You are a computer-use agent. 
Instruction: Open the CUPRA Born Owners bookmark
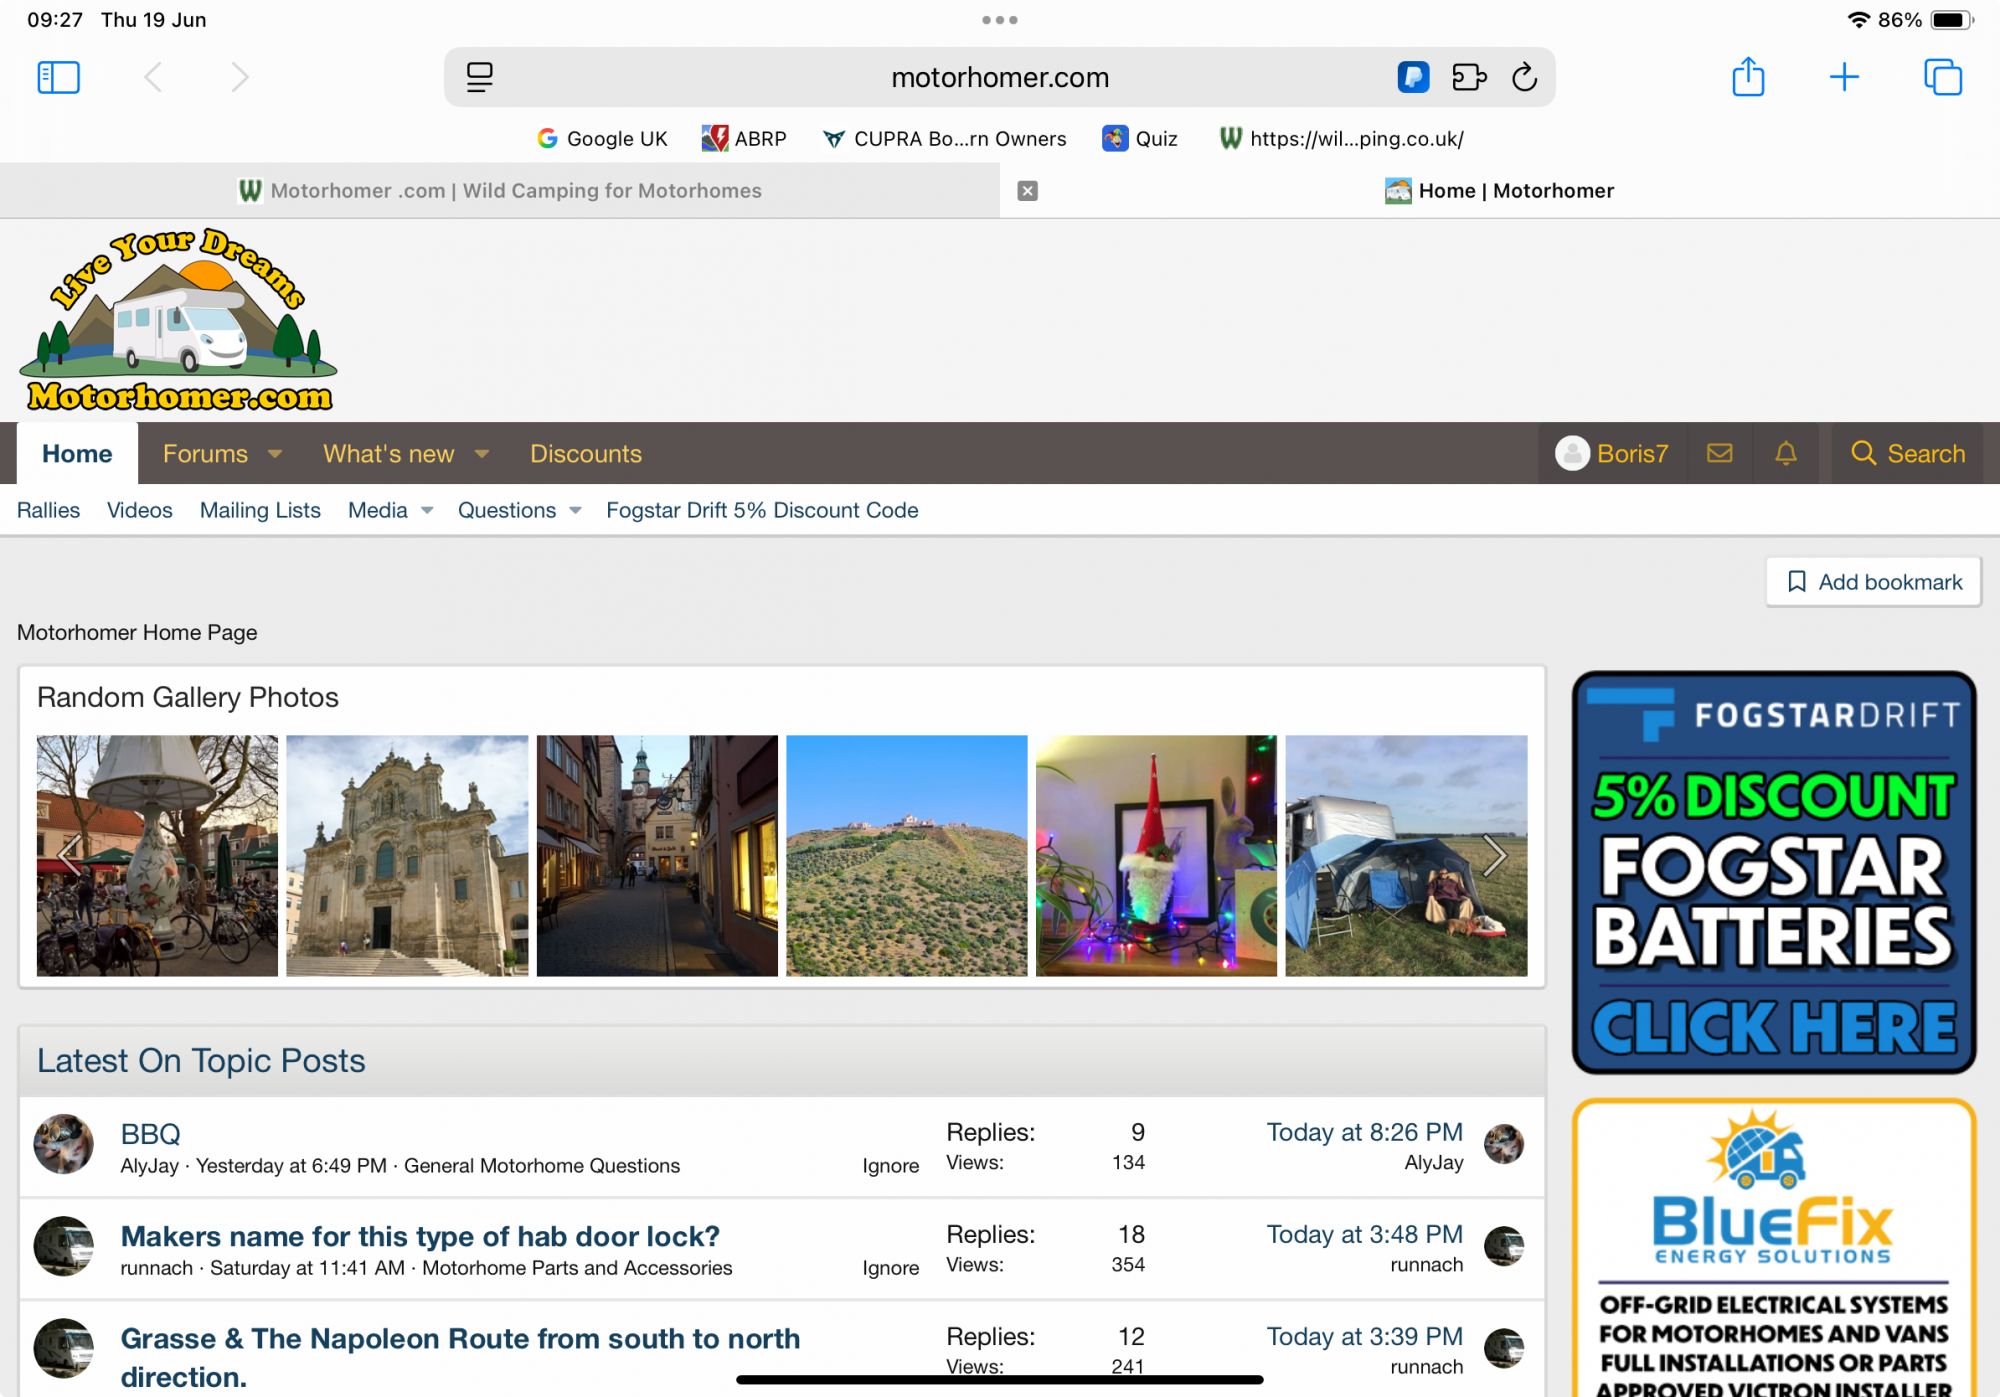point(944,139)
